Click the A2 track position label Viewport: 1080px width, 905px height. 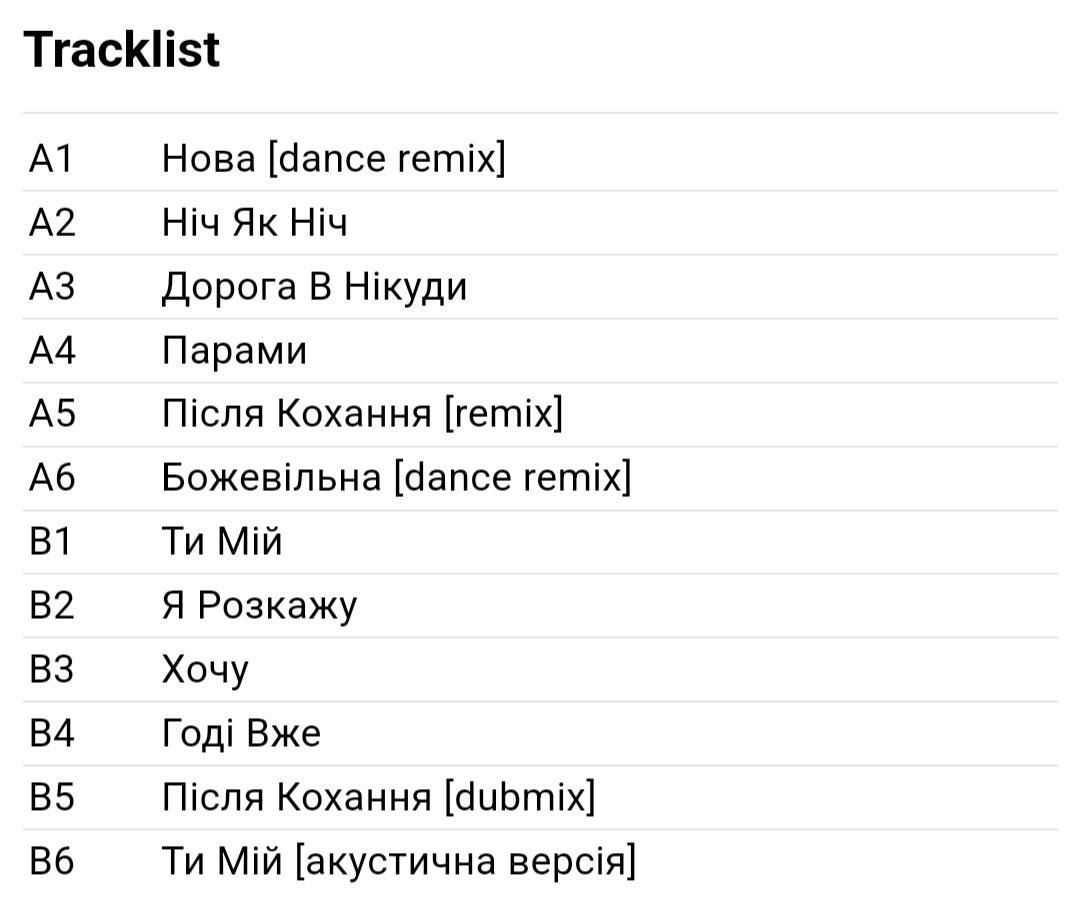[x=52, y=222]
